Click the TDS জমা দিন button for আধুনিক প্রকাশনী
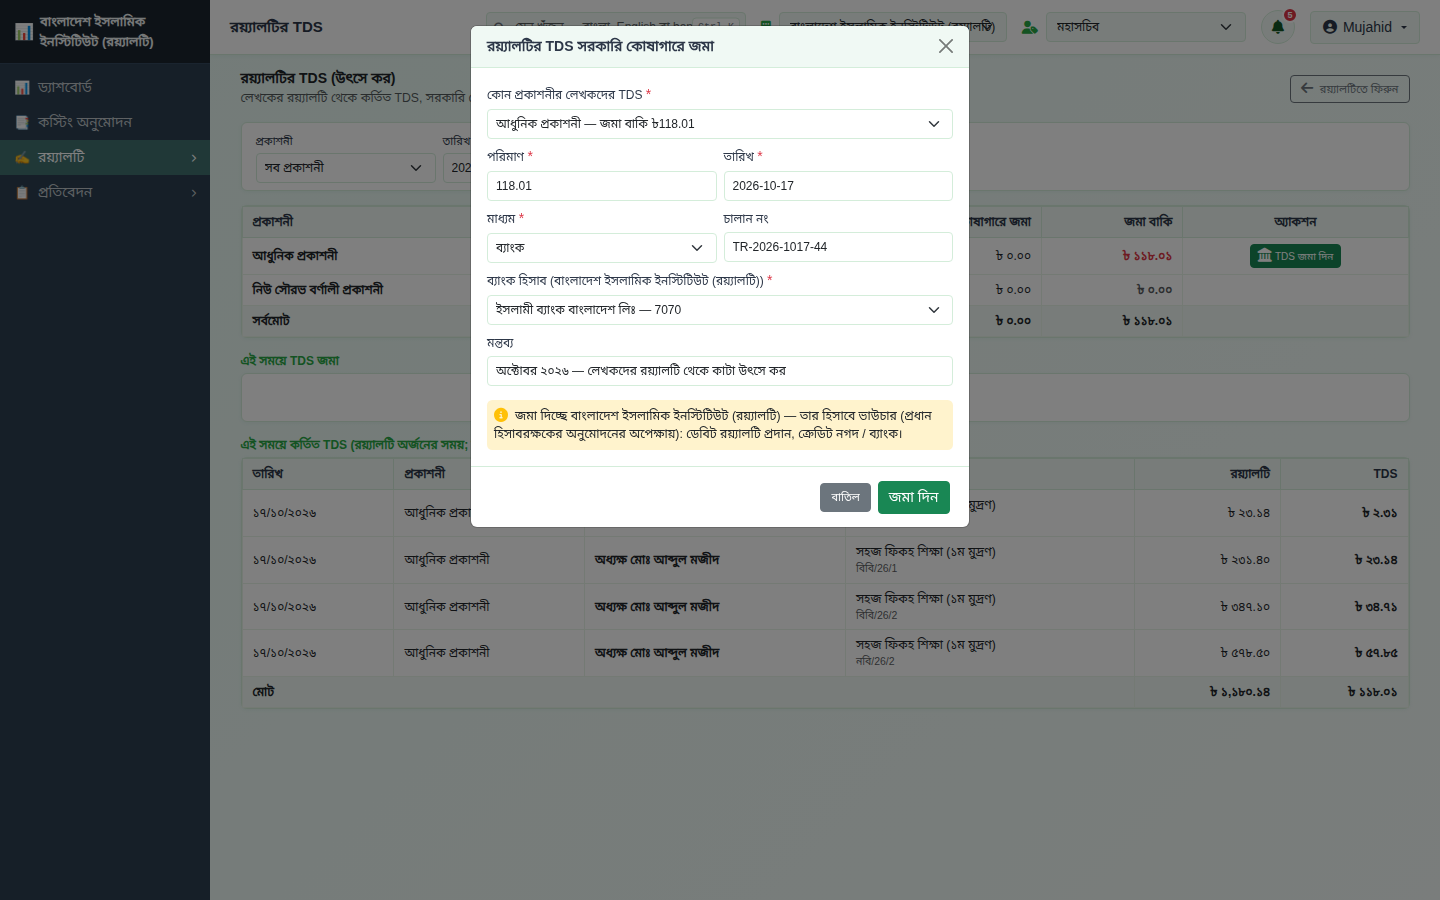Image resolution: width=1440 pixels, height=900 pixels. (1295, 256)
